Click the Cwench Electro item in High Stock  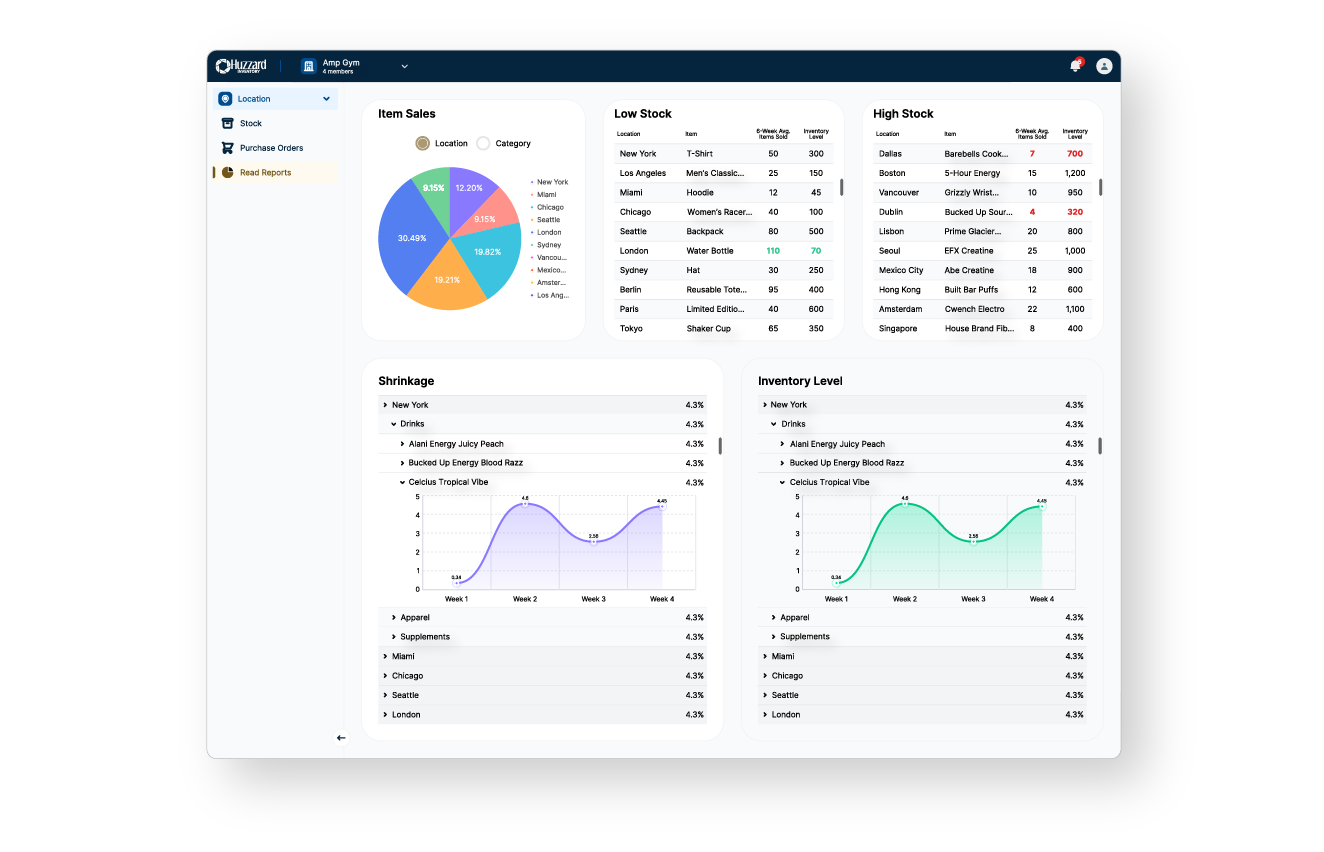tap(975, 310)
